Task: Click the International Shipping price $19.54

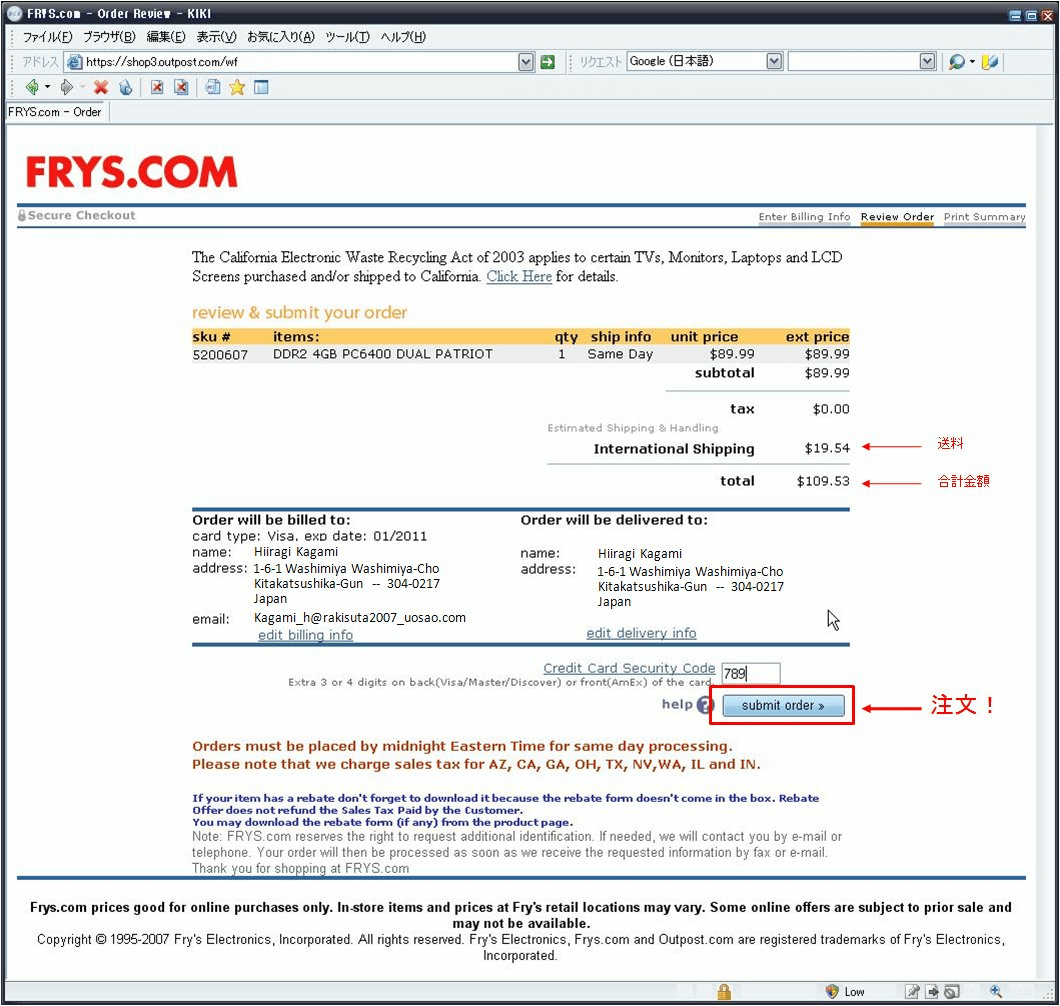Action: click(x=827, y=448)
